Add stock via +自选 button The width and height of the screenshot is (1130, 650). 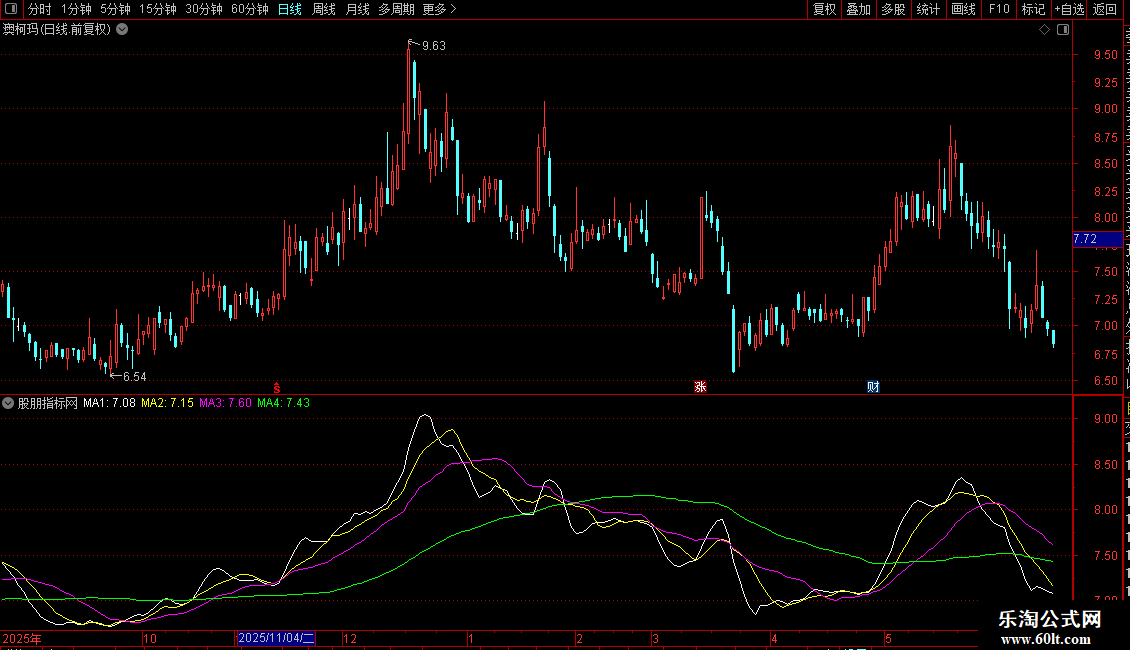(1069, 9)
